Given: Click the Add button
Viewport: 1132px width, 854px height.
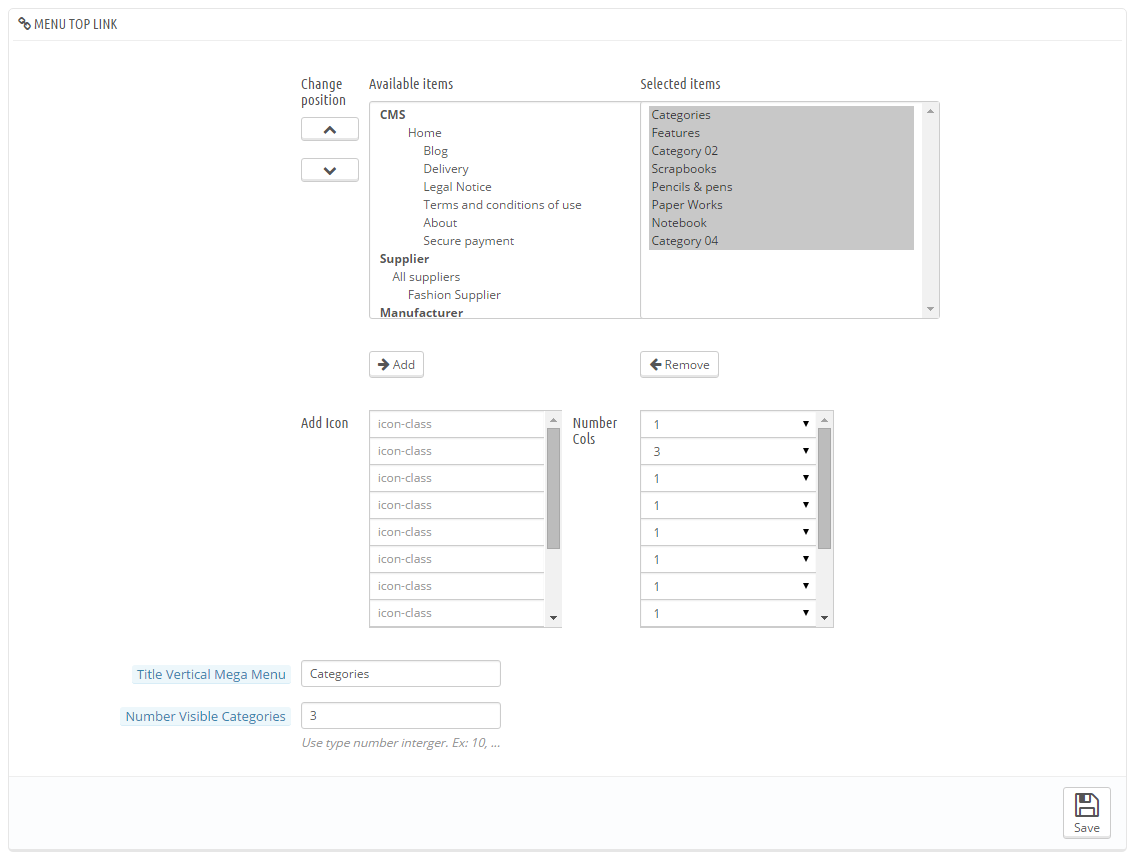Looking at the screenshot, I should coord(396,365).
